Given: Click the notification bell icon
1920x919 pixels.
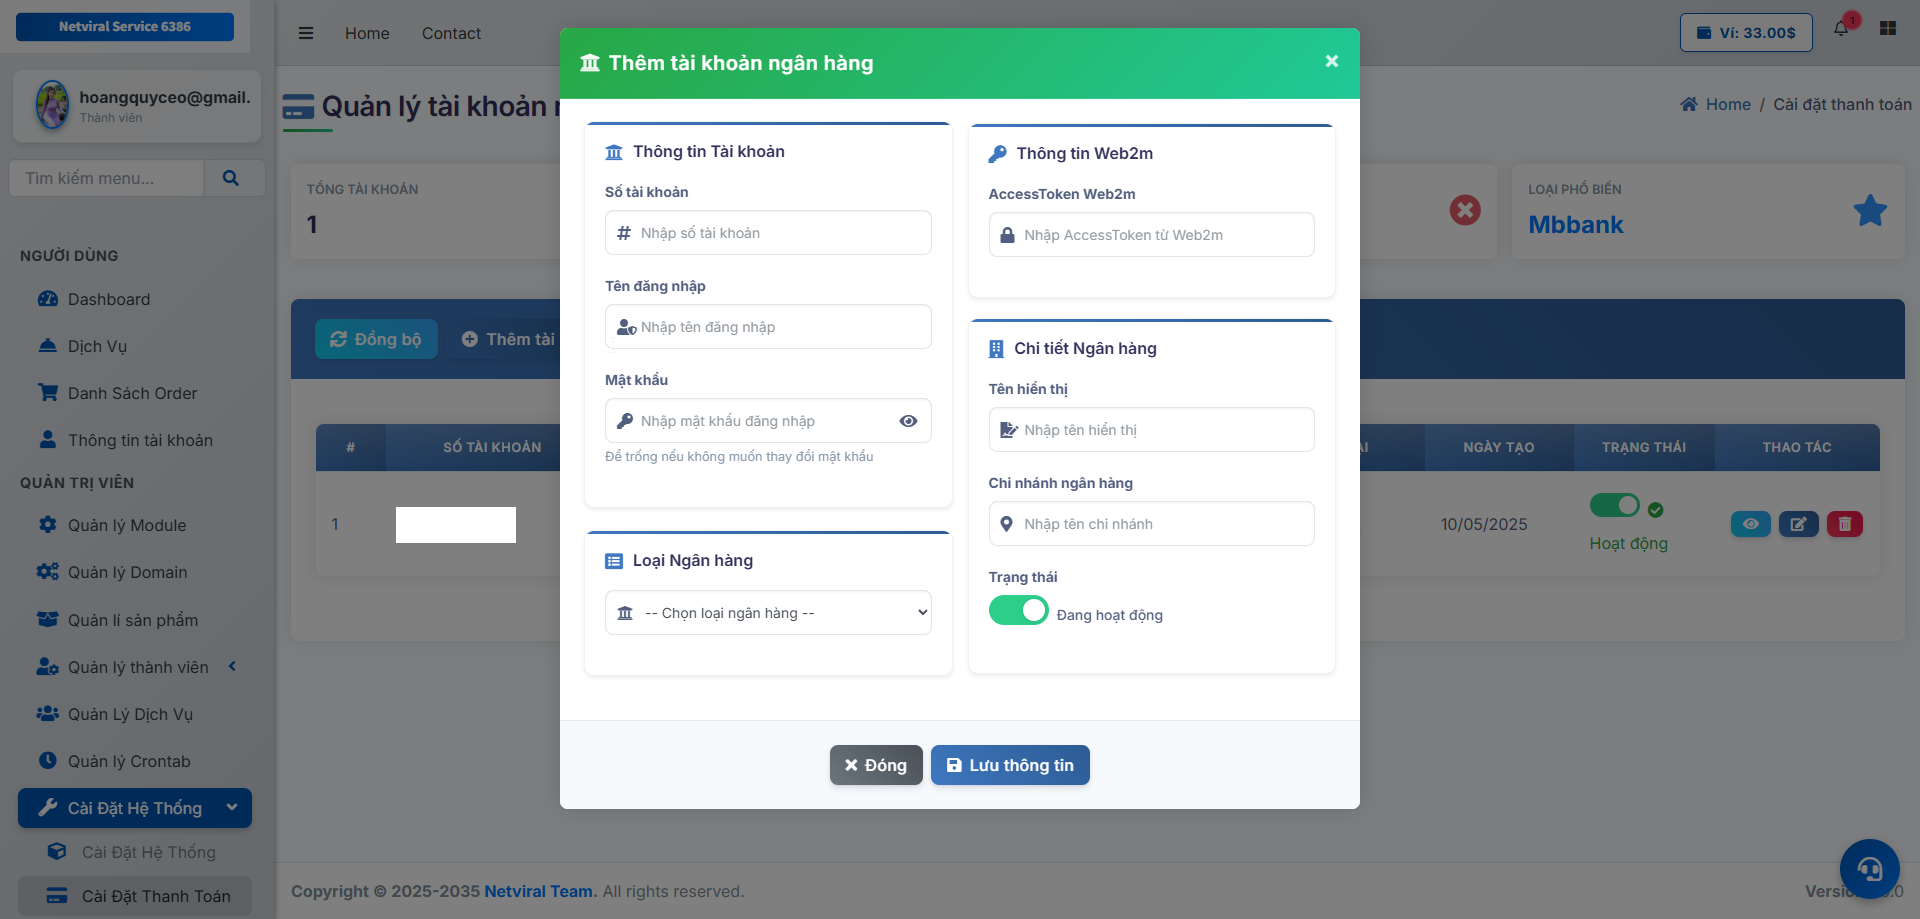Looking at the screenshot, I should click(1841, 29).
